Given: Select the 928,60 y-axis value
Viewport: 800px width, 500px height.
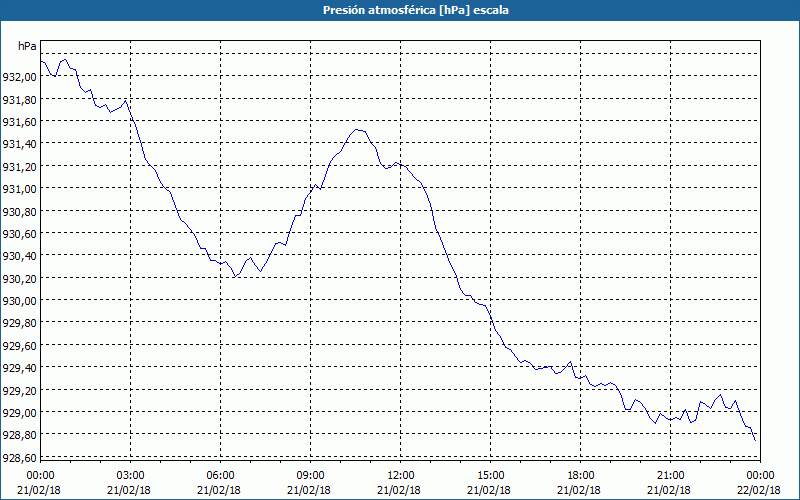Looking at the screenshot, I should tap(19, 457).
